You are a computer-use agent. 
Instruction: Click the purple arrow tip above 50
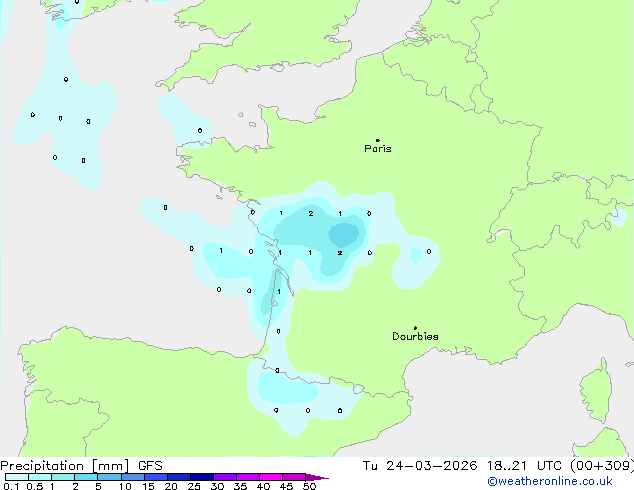pyautogui.click(x=317, y=477)
